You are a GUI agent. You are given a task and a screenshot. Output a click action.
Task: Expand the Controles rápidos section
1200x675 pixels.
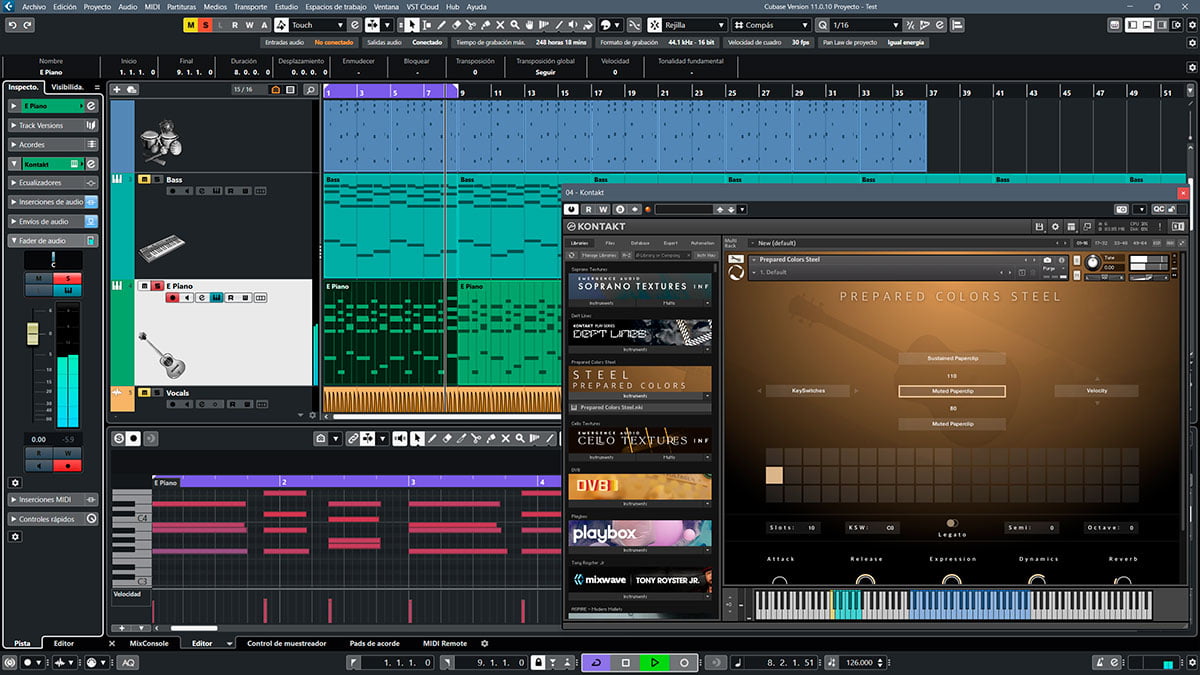53,519
